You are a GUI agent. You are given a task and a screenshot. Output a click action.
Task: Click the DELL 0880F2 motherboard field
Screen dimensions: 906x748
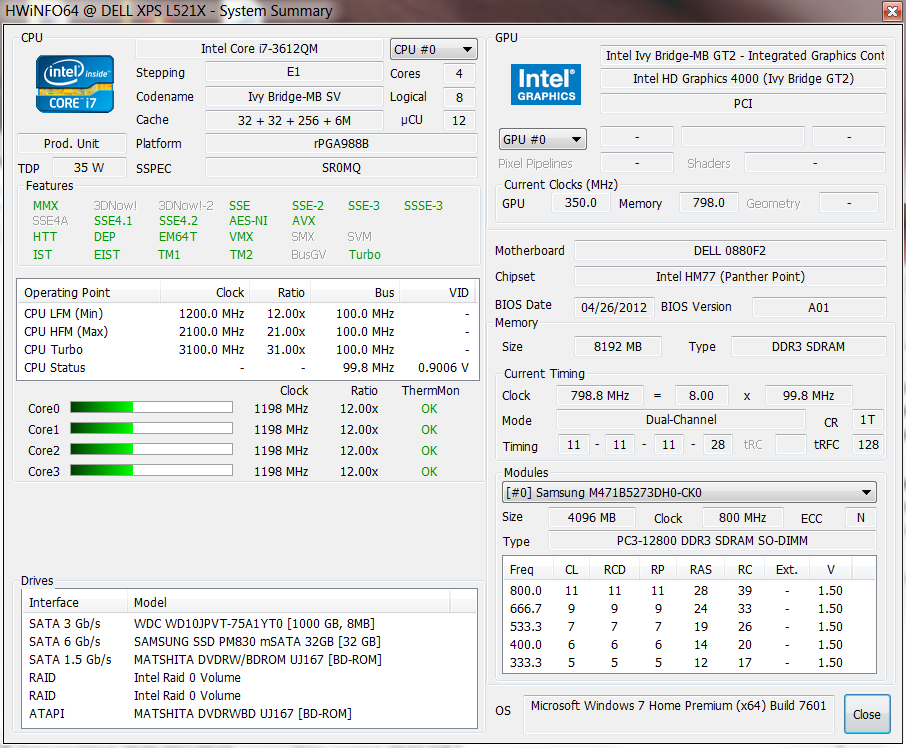click(x=730, y=251)
